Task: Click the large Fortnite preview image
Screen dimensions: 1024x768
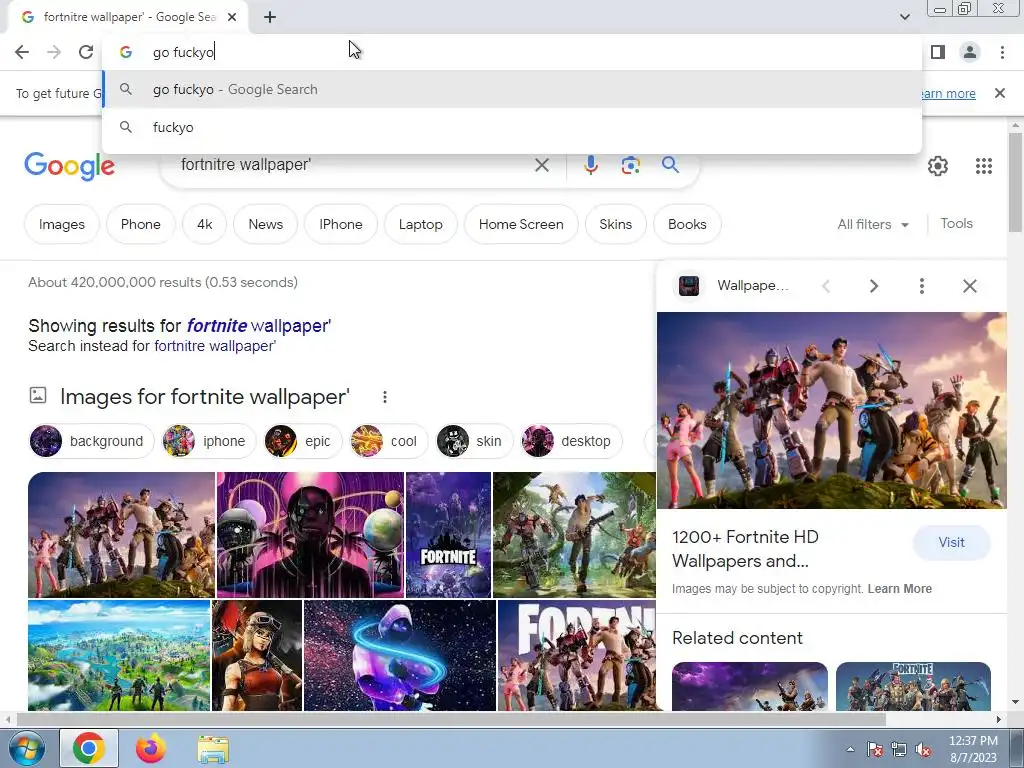Action: [x=831, y=410]
